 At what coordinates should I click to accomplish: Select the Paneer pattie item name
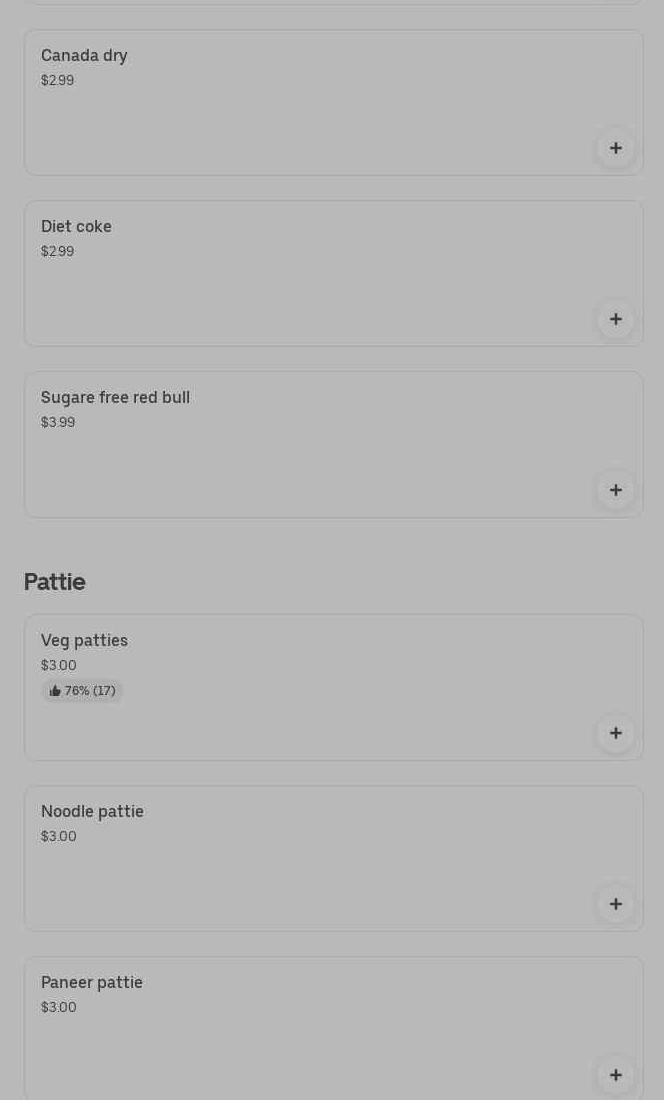point(92,983)
